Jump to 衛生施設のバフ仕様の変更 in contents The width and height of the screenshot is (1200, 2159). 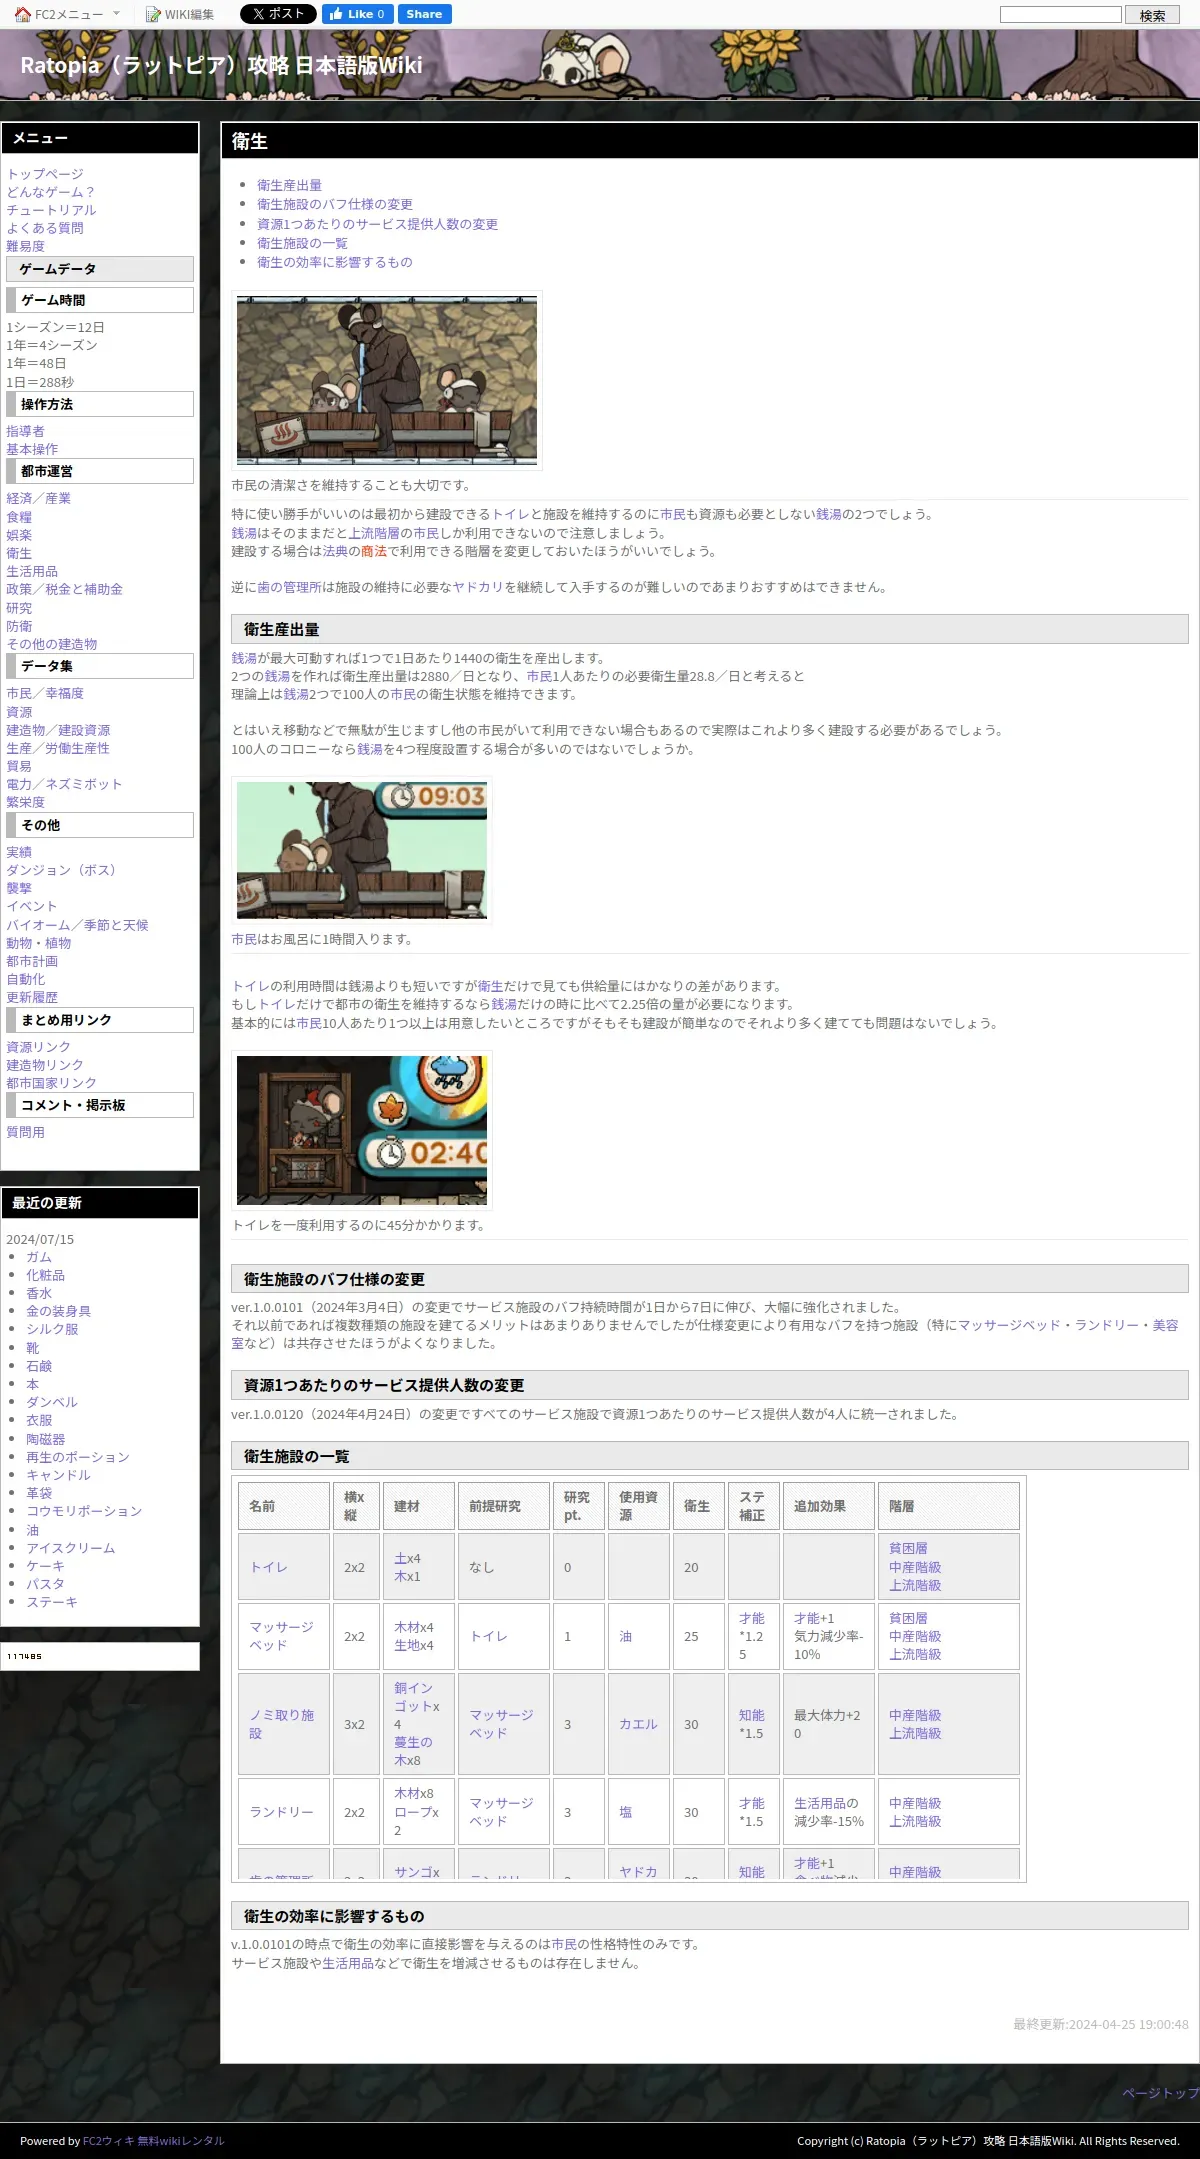(335, 204)
